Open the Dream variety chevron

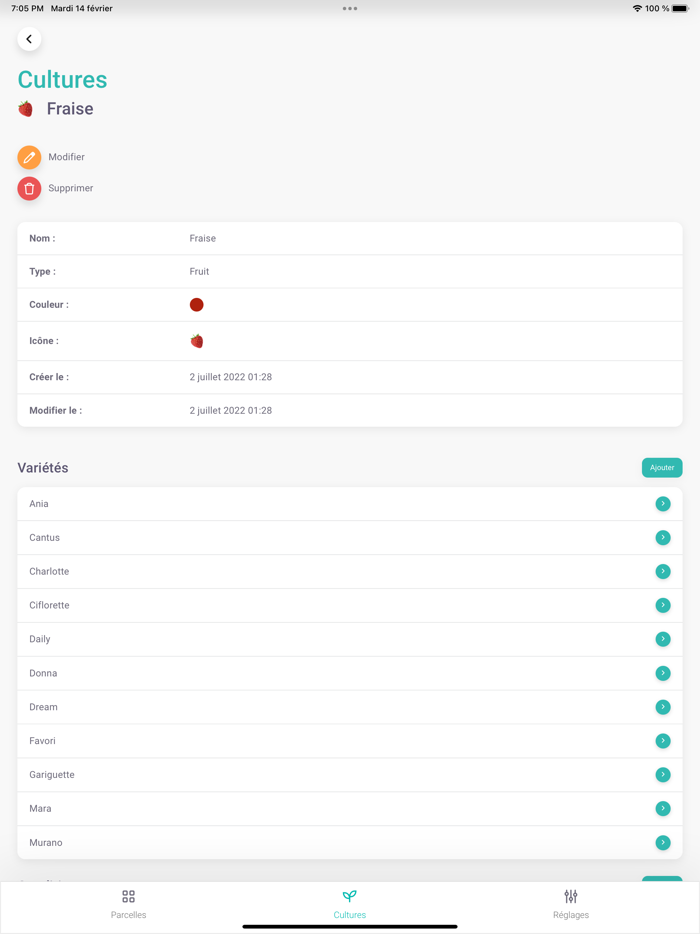pos(663,707)
